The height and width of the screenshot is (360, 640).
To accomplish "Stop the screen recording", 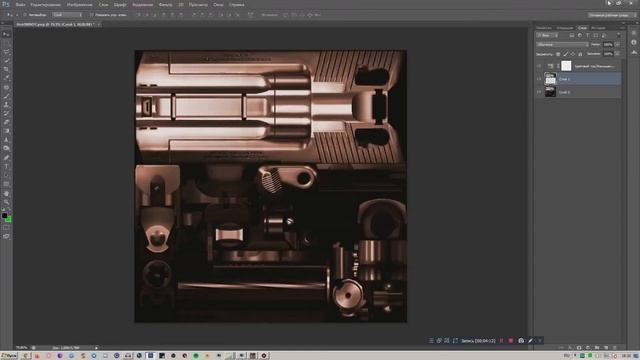I will [511, 340].
